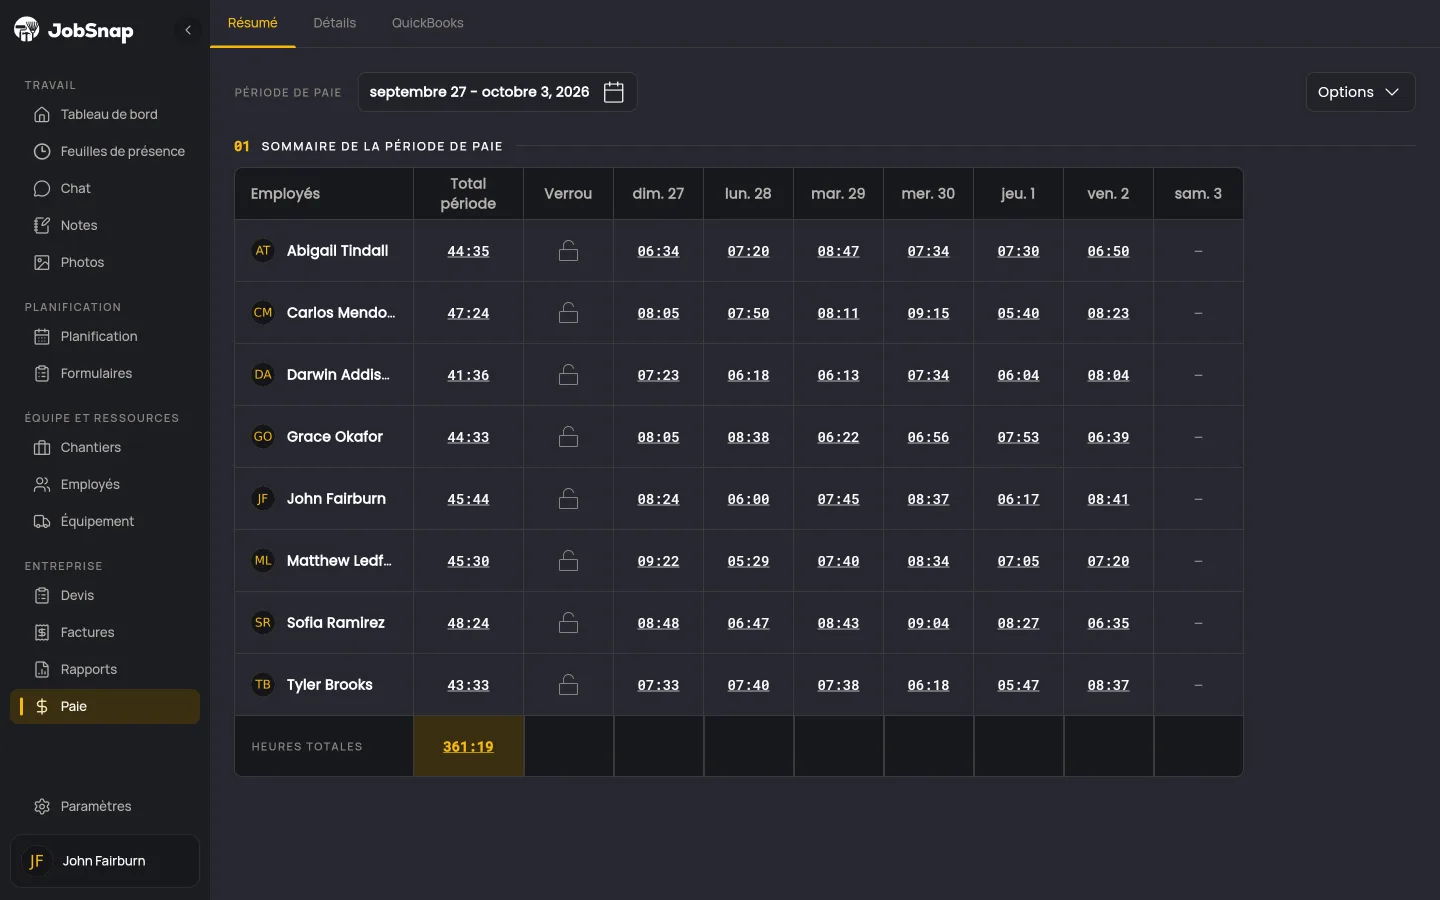
Task: Open Planification in the sidebar
Action: (x=105, y=336)
